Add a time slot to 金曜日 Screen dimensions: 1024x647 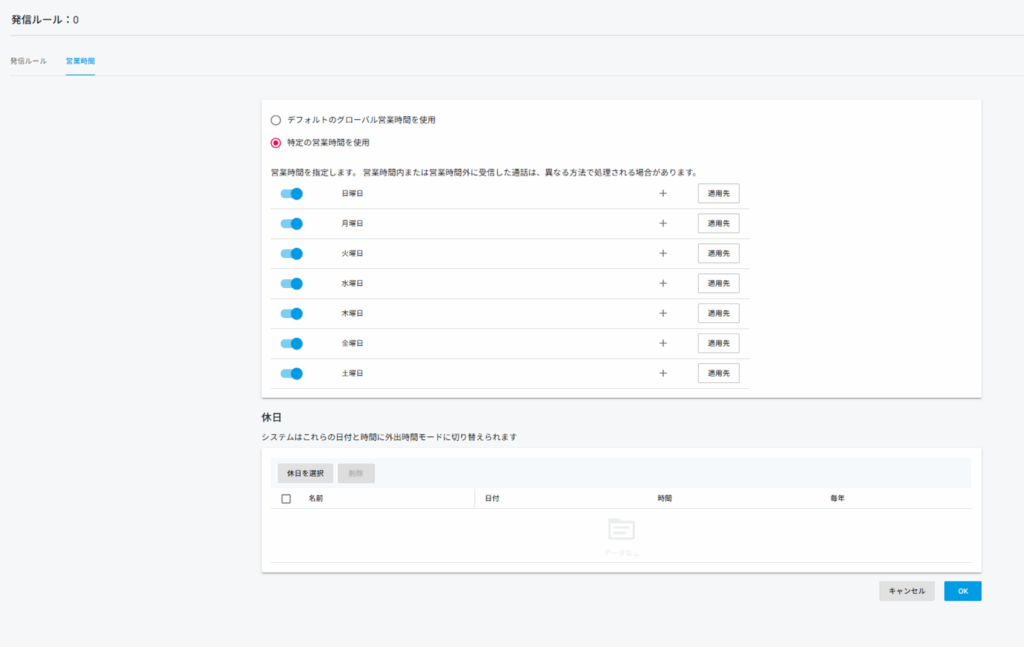(x=662, y=344)
